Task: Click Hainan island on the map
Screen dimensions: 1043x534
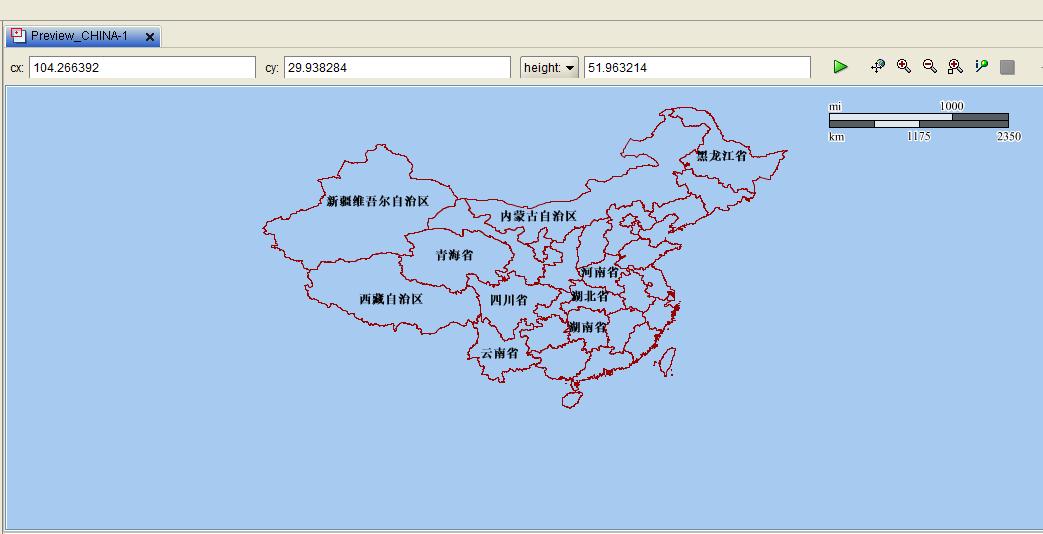Action: (x=571, y=398)
